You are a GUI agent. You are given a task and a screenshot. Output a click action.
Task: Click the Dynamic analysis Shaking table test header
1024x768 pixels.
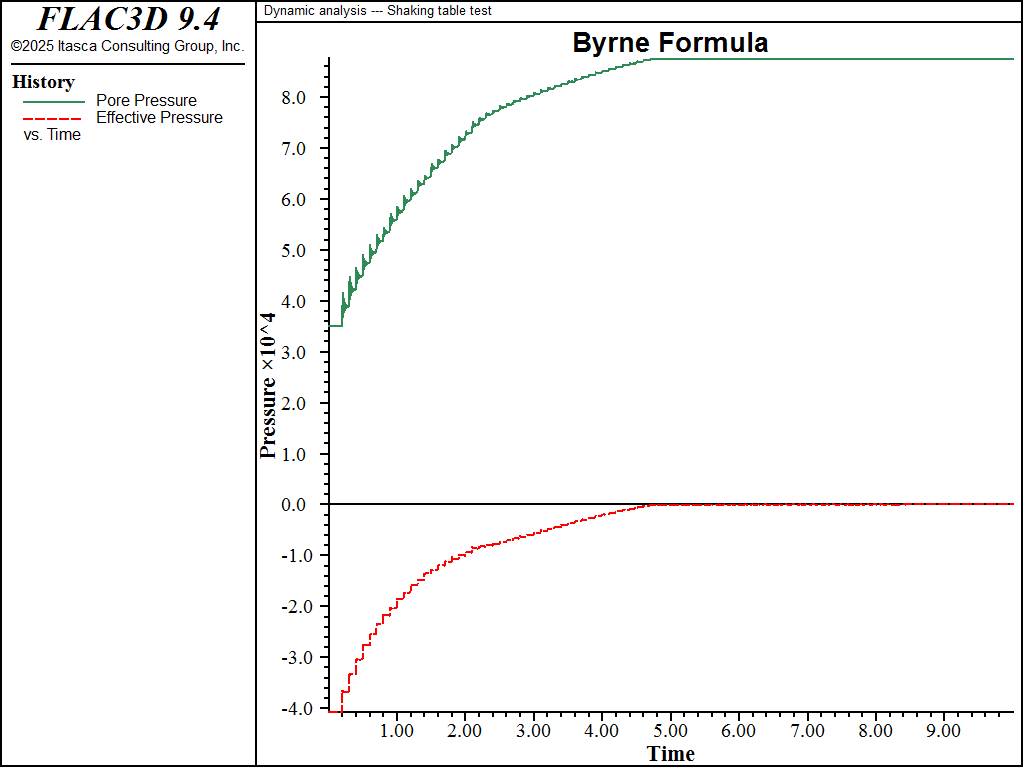(377, 11)
